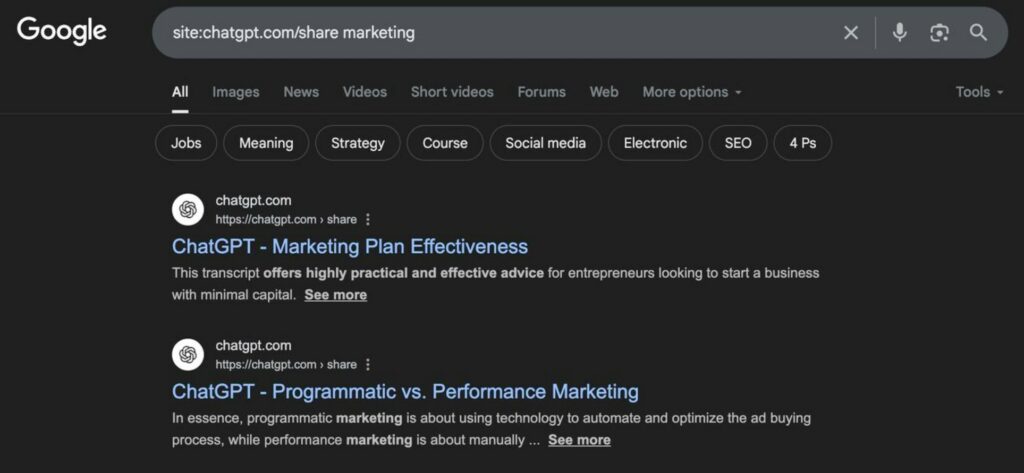Select the SEO filter chip
This screenshot has height=473, width=1024.
[x=738, y=143]
